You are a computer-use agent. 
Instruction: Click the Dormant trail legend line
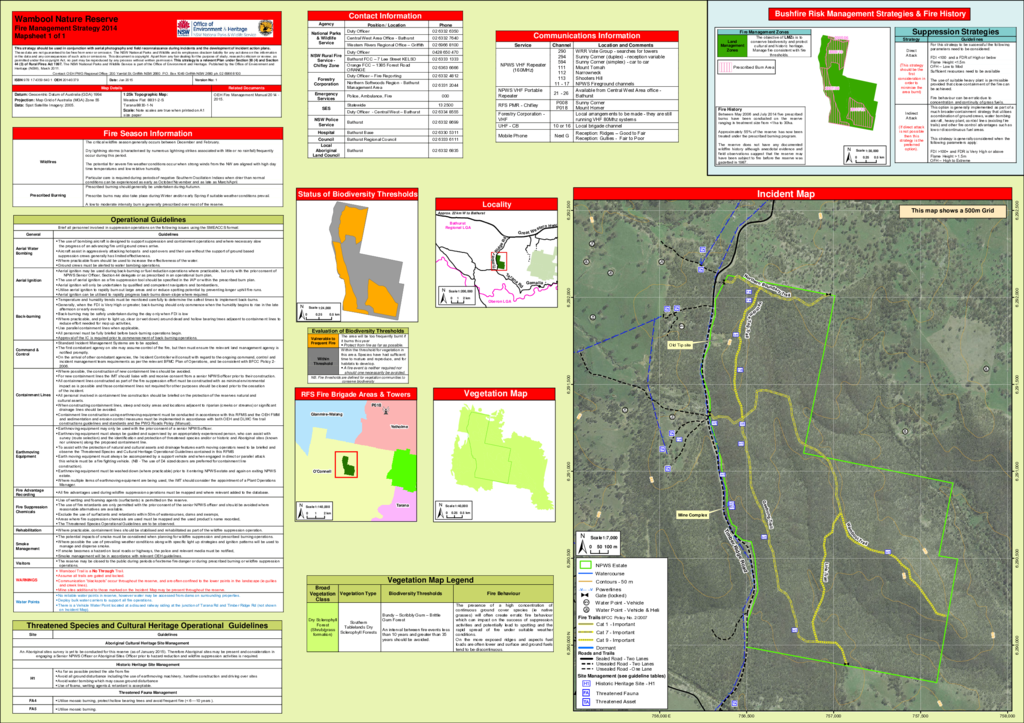pyautogui.click(x=585, y=648)
